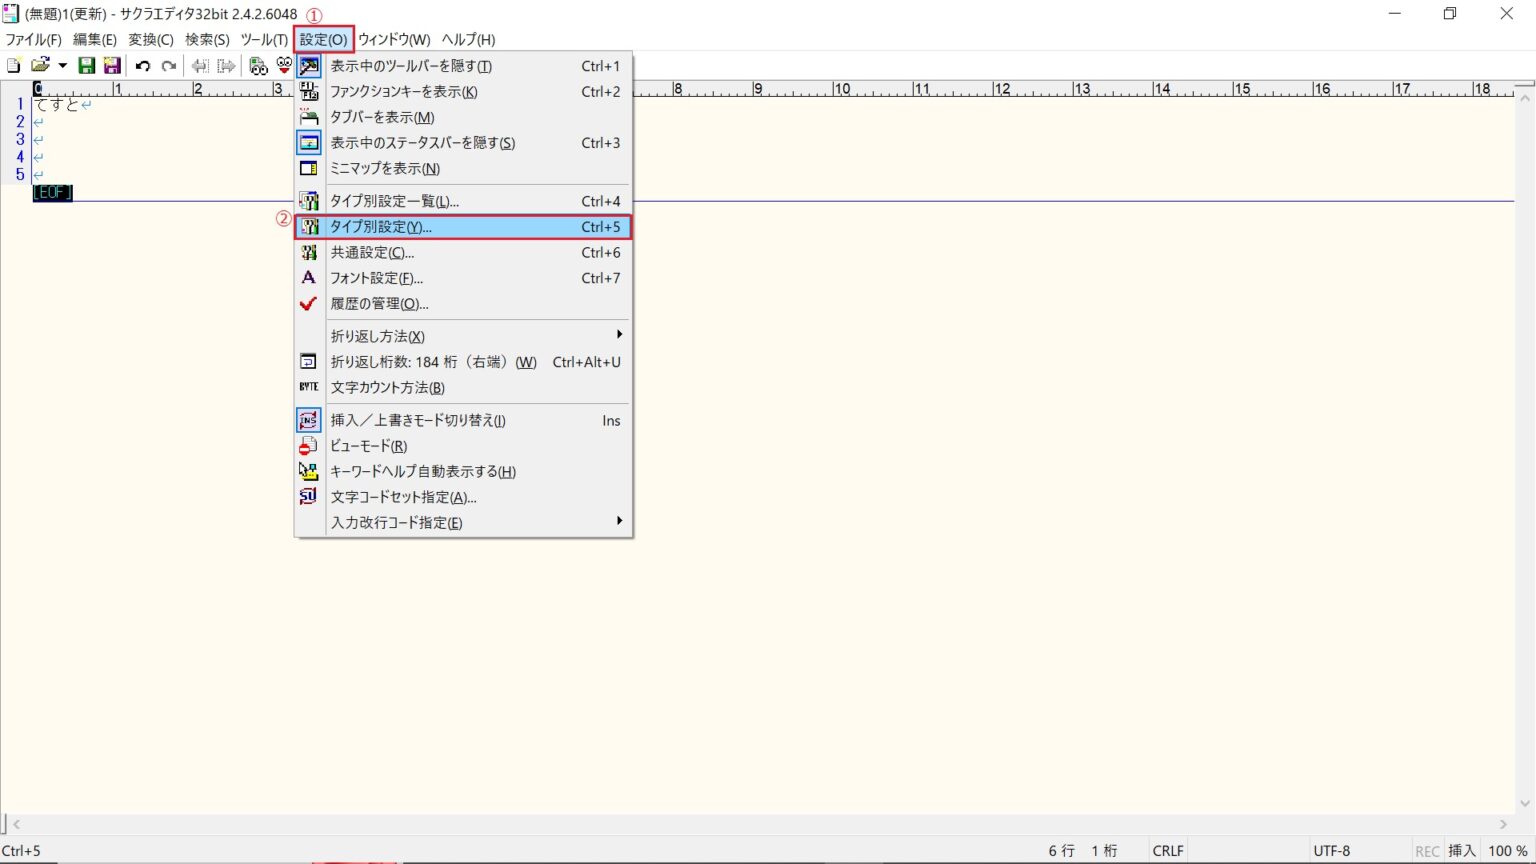Click the green Save floppy icon
This screenshot has height=864, width=1536.
tap(87, 66)
